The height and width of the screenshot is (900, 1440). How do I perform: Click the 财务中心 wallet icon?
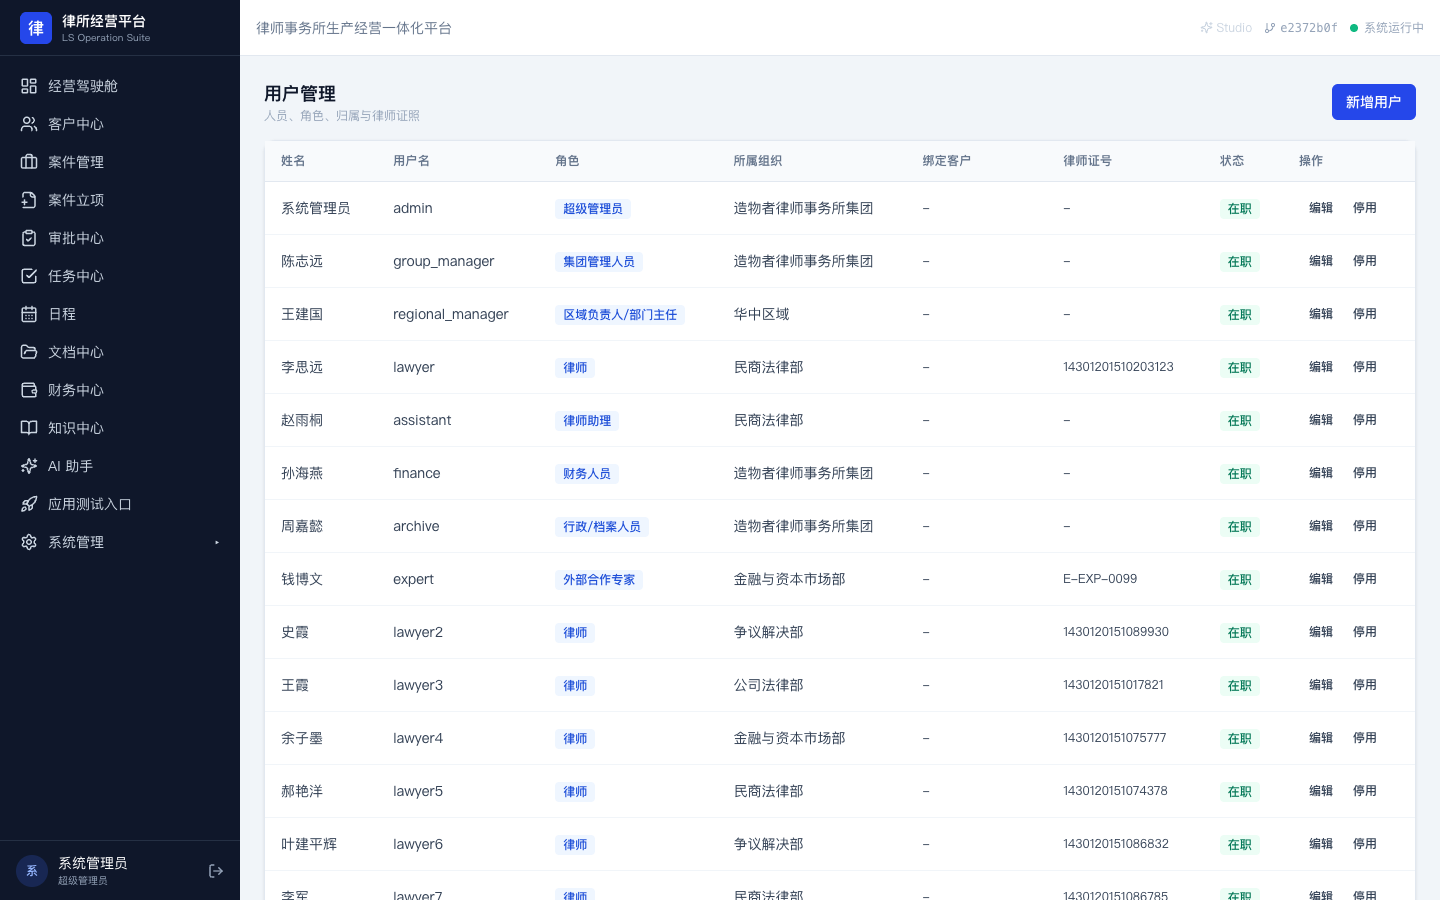tap(29, 390)
